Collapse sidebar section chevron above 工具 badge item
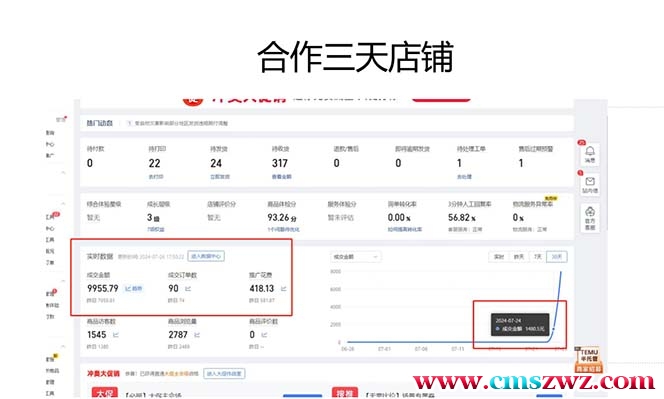 tap(63, 204)
